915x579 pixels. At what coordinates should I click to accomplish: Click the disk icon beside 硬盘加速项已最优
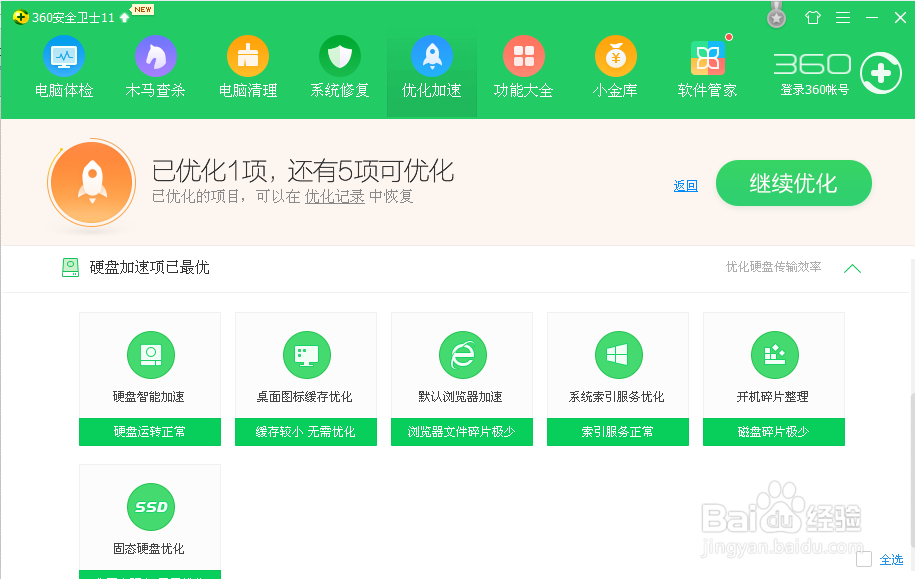click(x=71, y=268)
